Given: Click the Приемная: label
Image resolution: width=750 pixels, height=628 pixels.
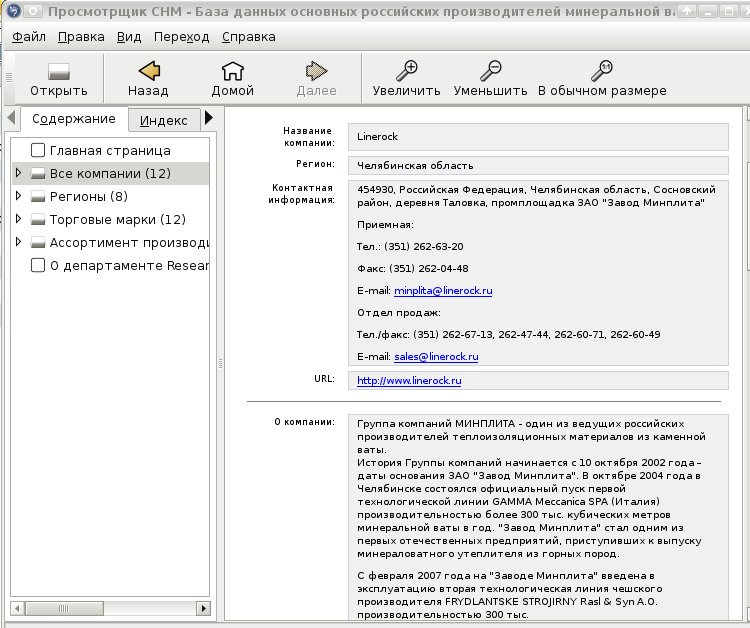Looking at the screenshot, I should coord(385,225).
